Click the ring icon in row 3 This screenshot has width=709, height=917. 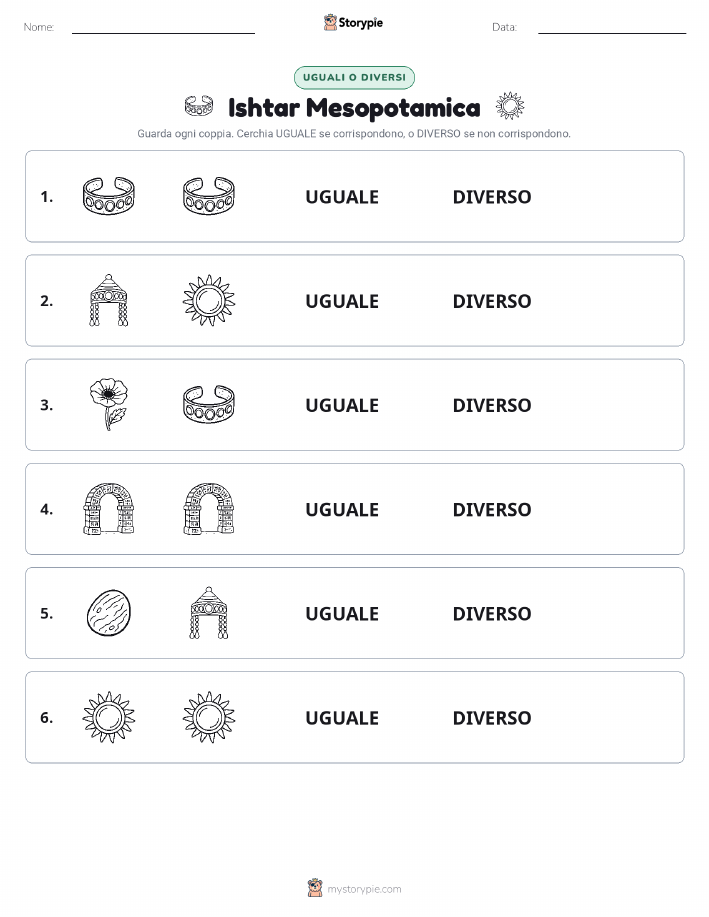pos(209,404)
